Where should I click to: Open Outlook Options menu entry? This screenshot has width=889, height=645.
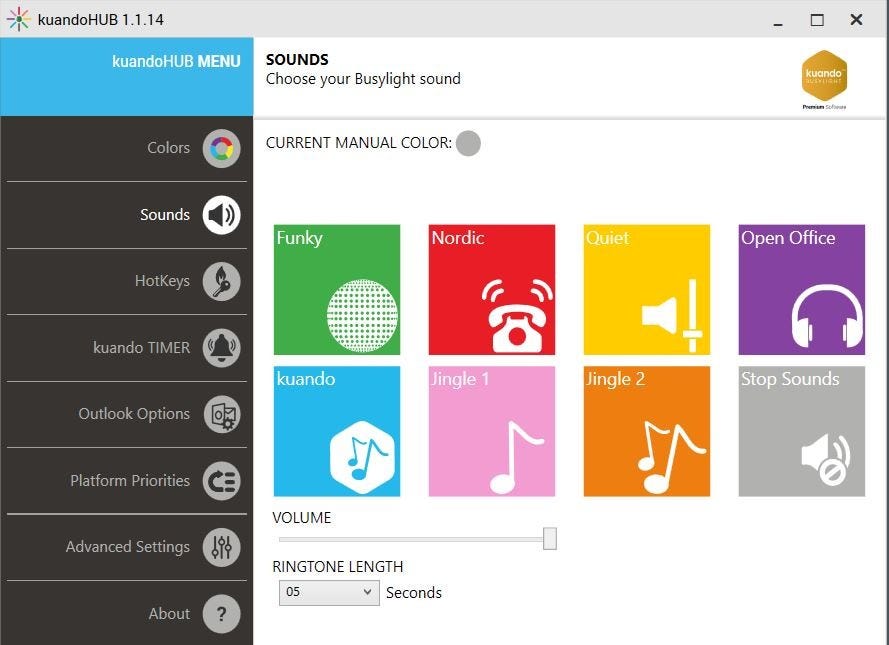[x=134, y=414]
